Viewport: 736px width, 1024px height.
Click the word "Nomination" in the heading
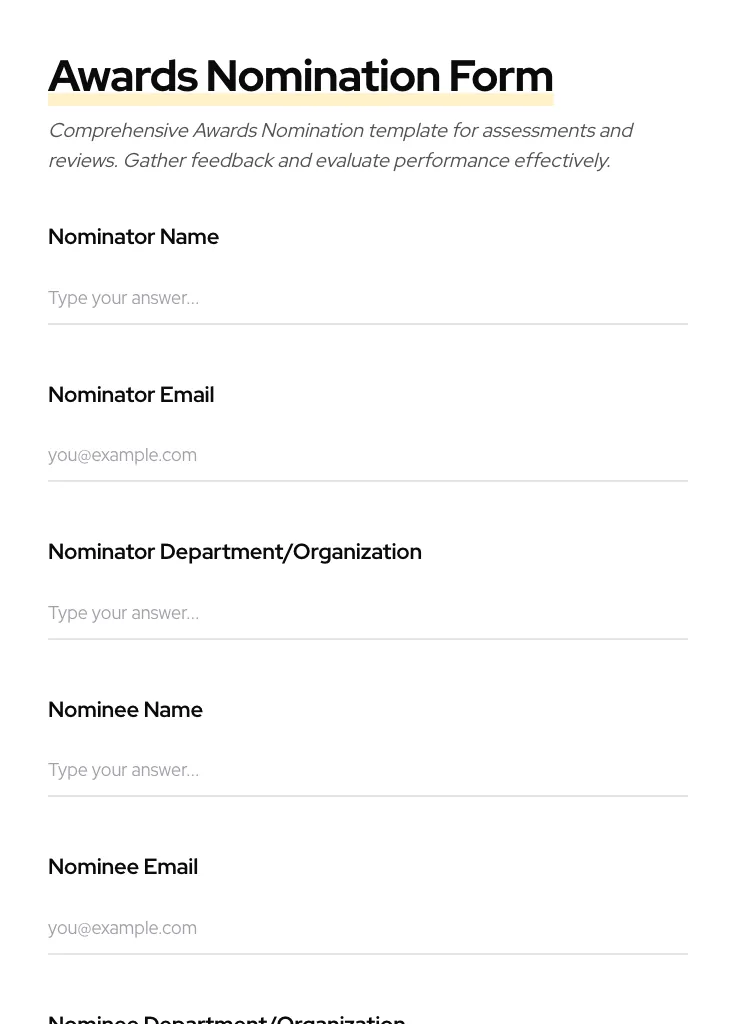point(323,77)
